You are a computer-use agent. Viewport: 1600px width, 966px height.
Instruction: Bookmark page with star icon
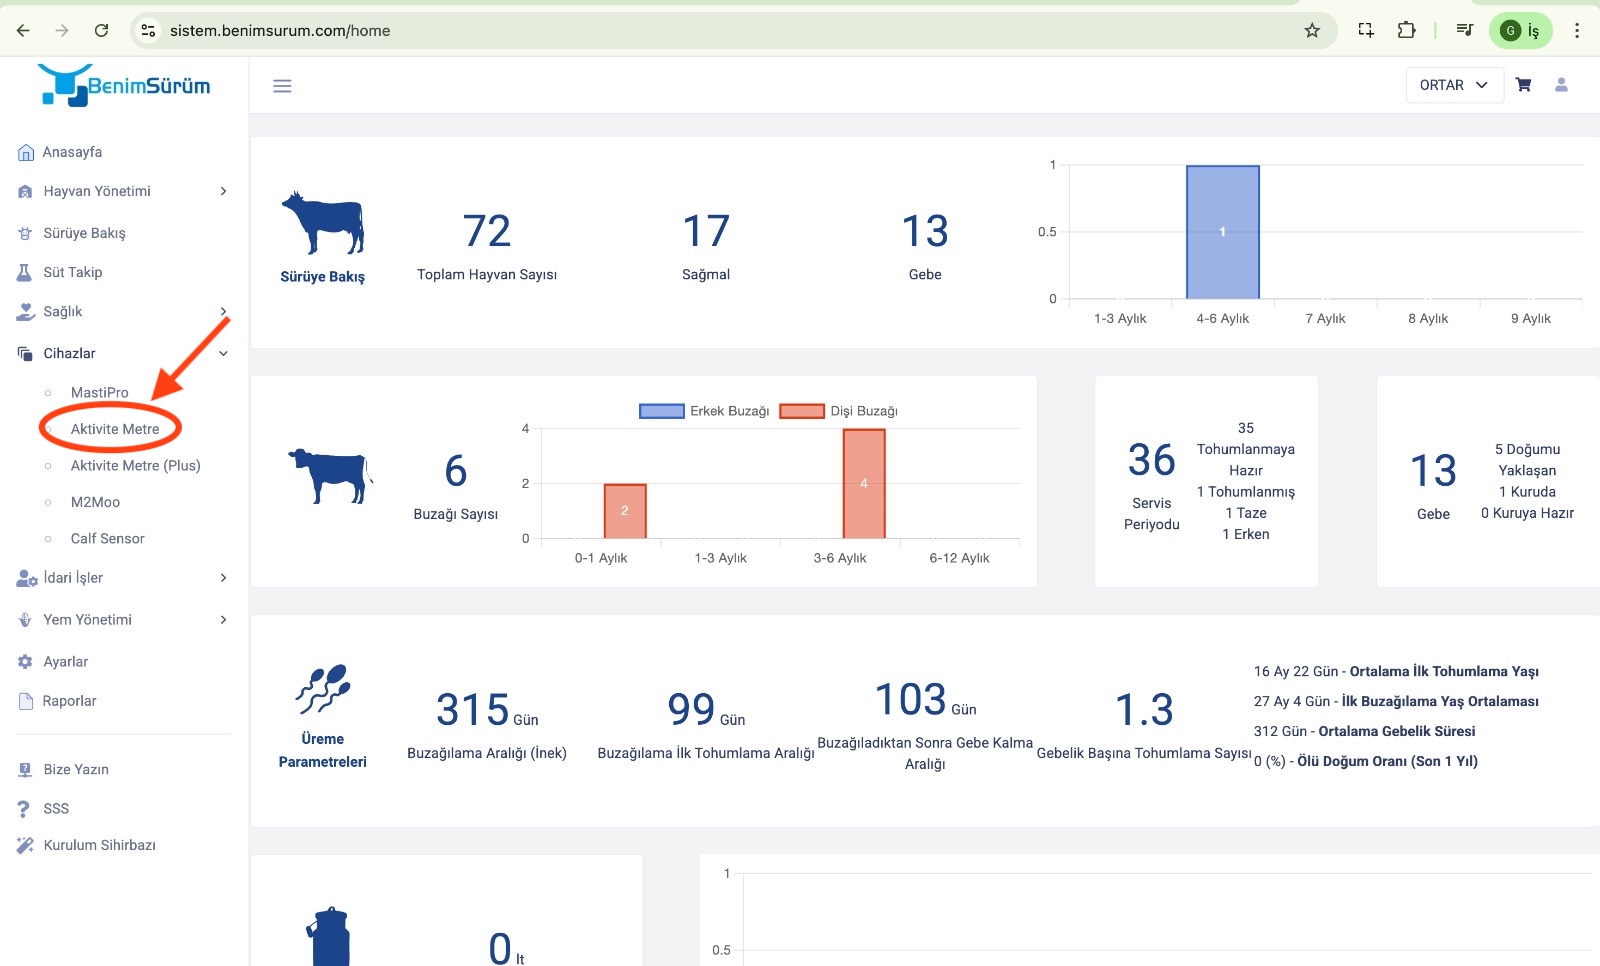tap(1312, 30)
